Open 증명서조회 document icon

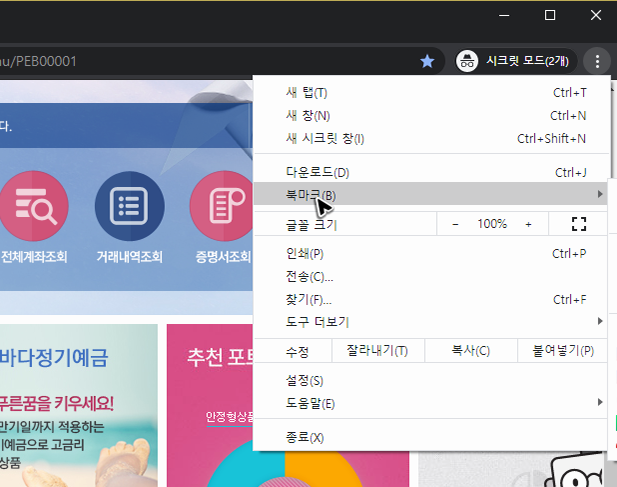(x=222, y=206)
